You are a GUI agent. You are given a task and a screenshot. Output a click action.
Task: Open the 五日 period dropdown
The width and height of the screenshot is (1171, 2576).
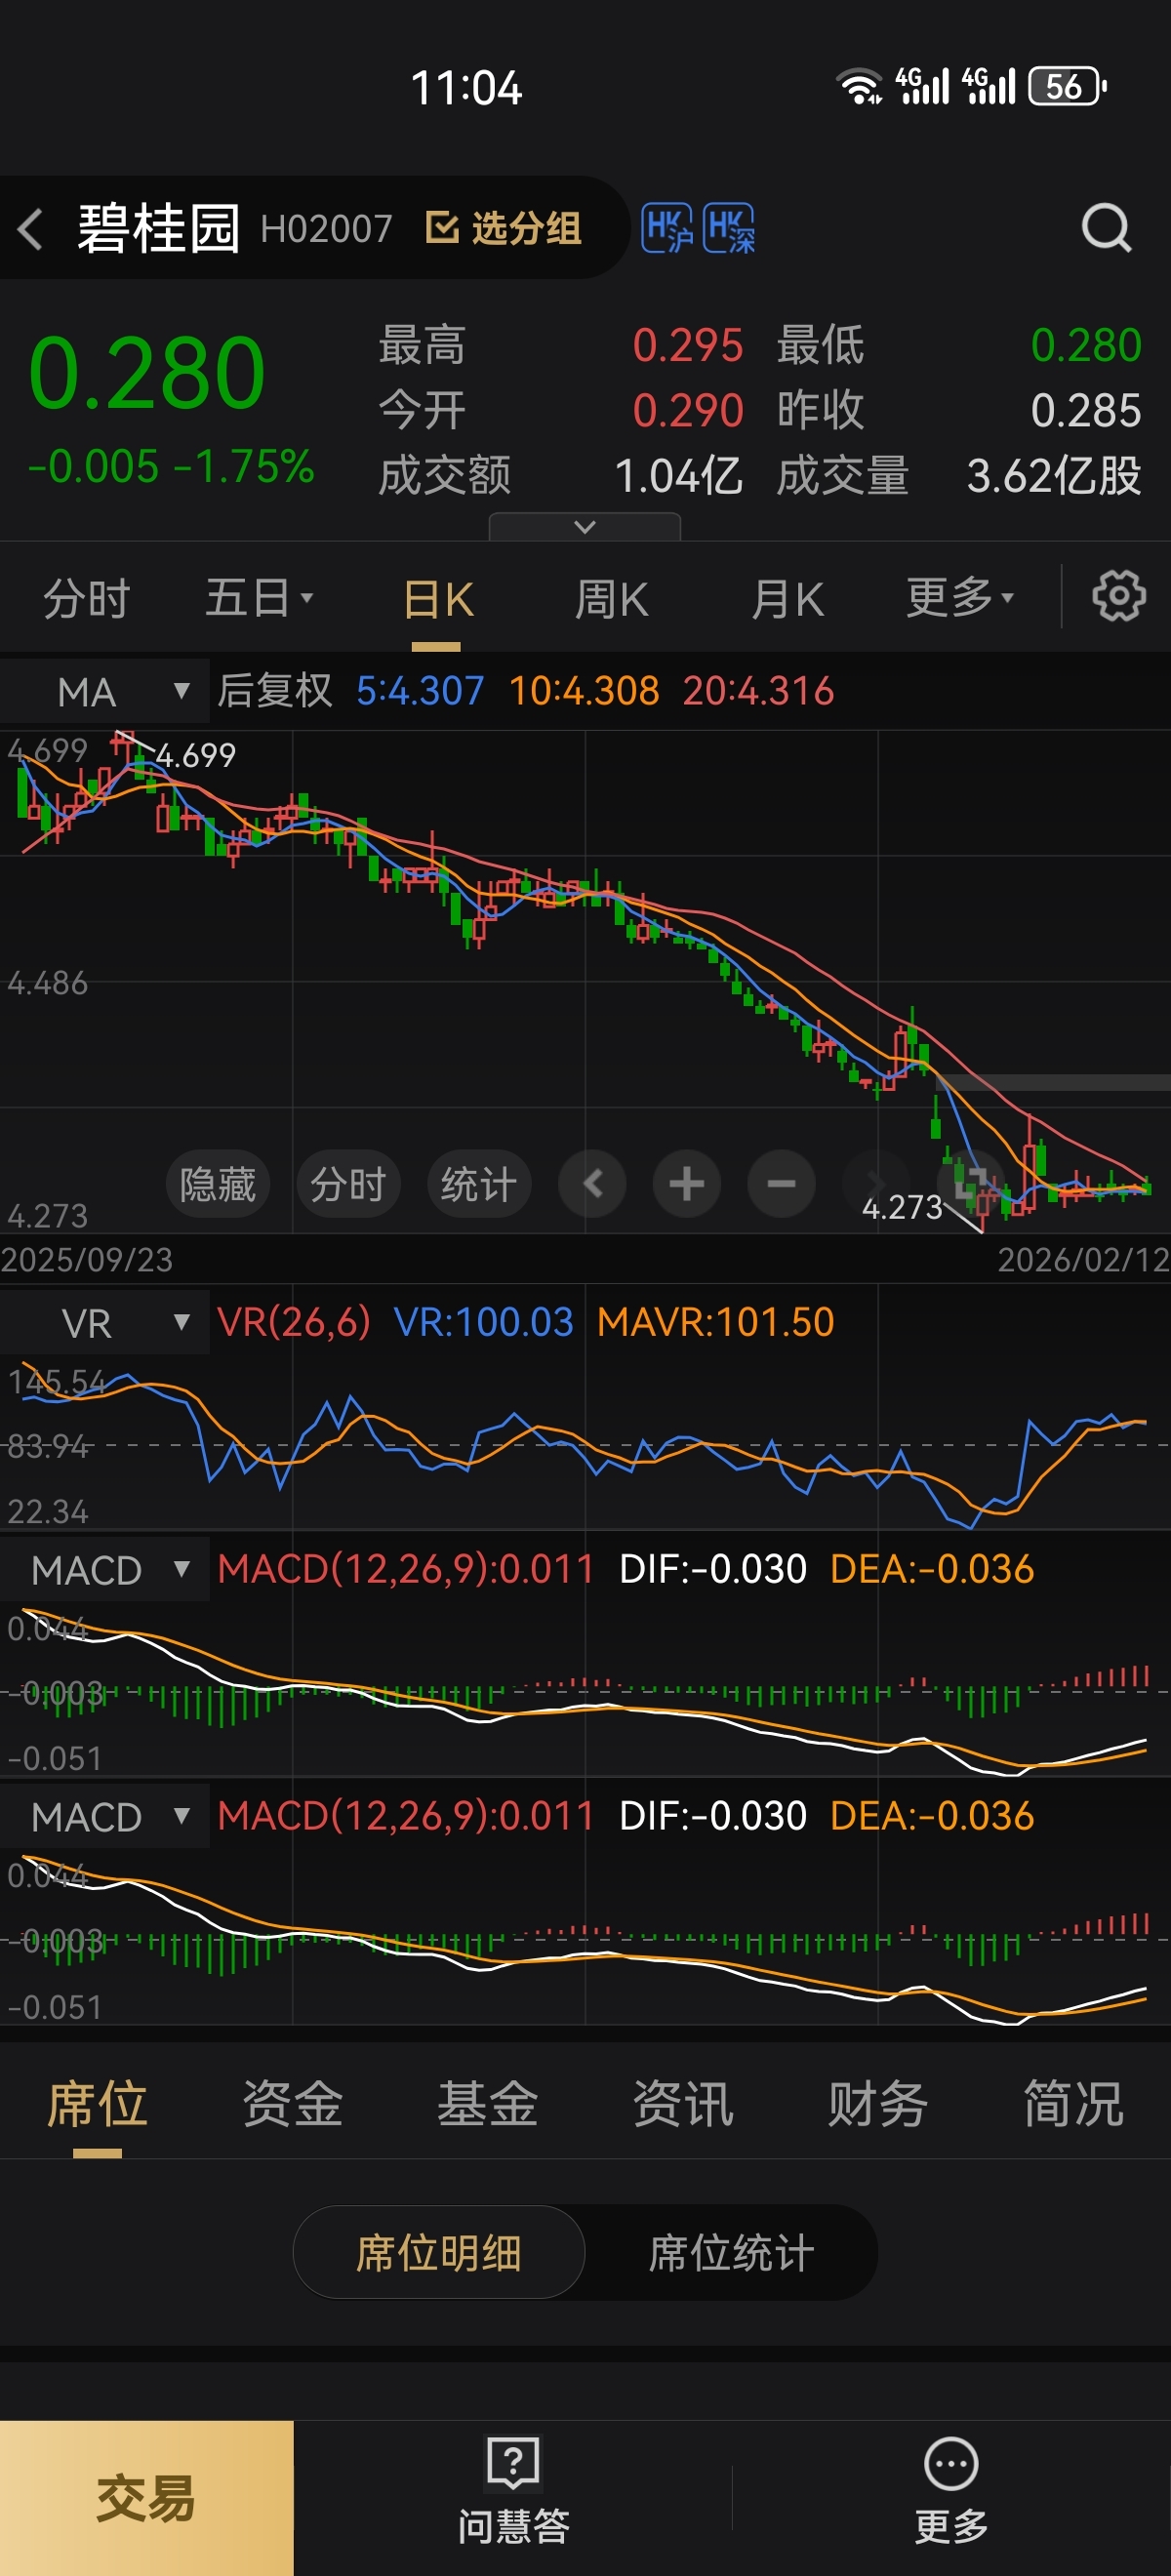[x=259, y=599]
